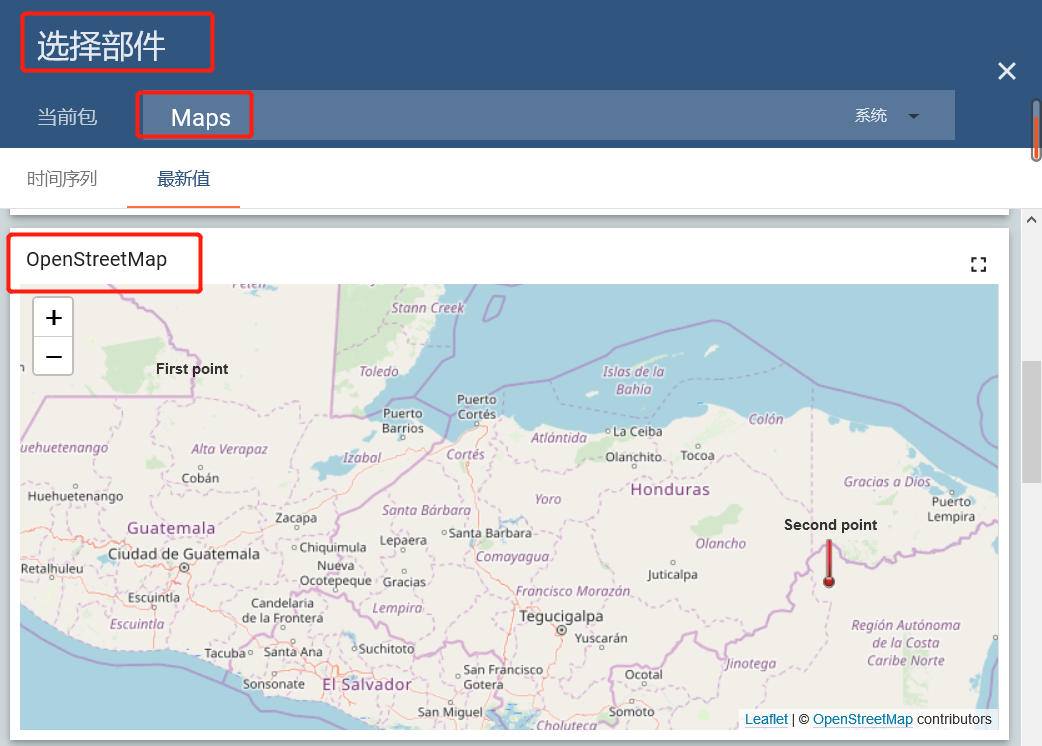Click the First point label on map
Image resolution: width=1042 pixels, height=746 pixels.
coord(192,369)
